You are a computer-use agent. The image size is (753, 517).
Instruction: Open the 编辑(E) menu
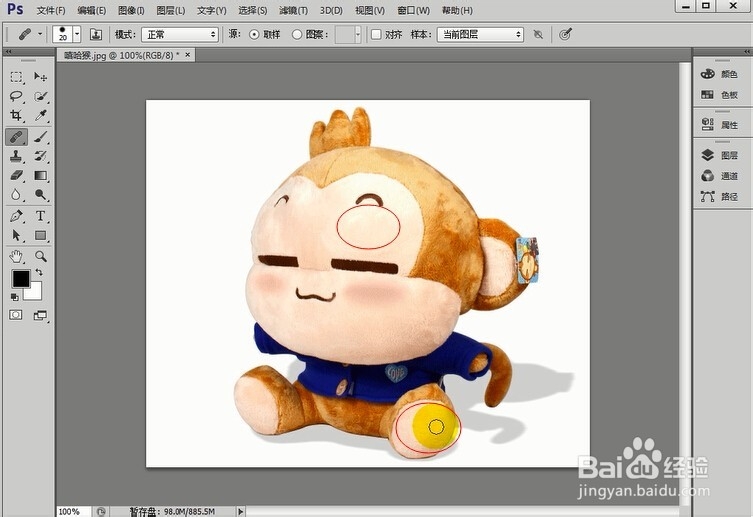point(91,10)
